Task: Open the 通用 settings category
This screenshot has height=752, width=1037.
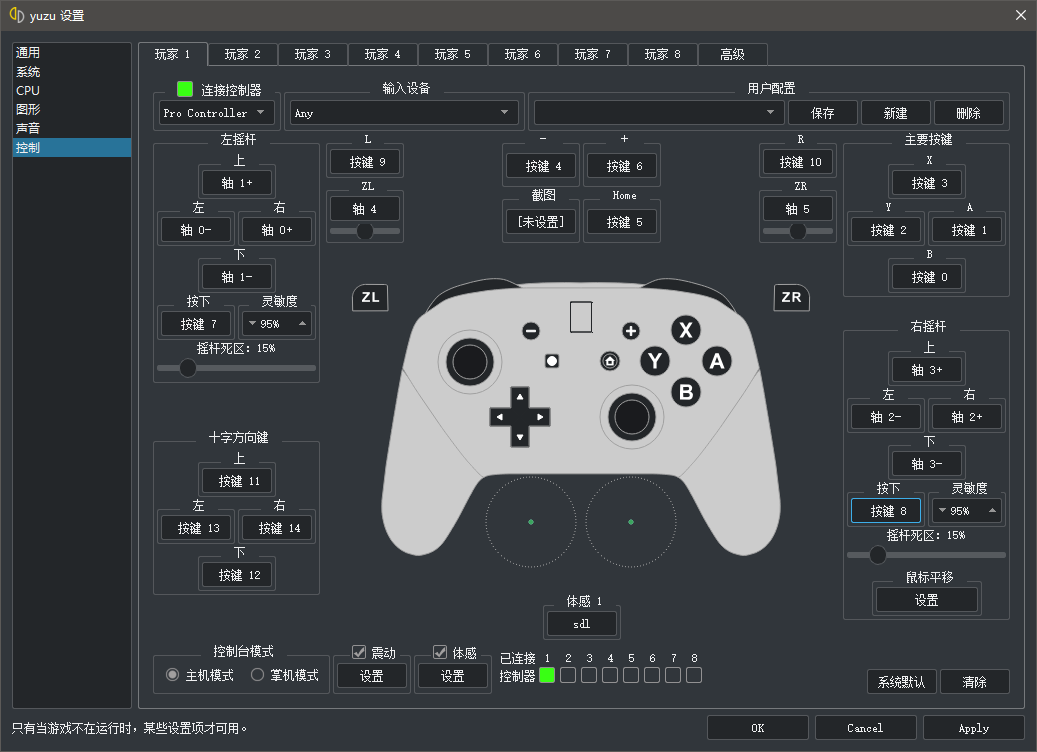Action: click(x=71, y=52)
